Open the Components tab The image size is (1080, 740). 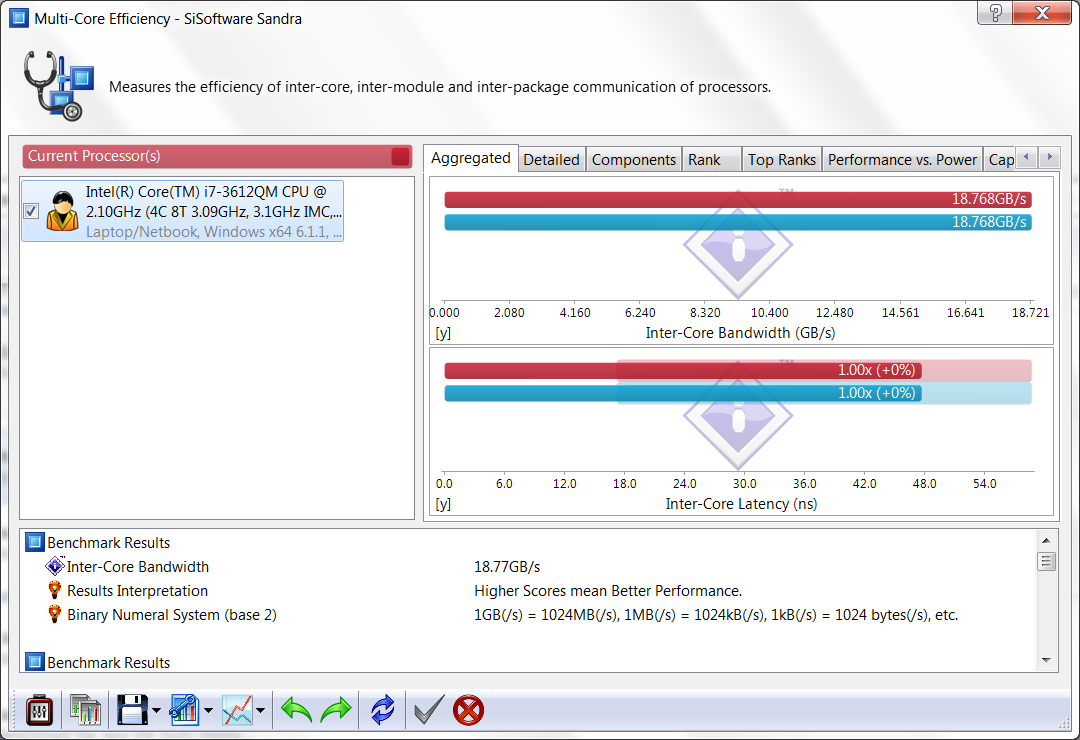634,160
